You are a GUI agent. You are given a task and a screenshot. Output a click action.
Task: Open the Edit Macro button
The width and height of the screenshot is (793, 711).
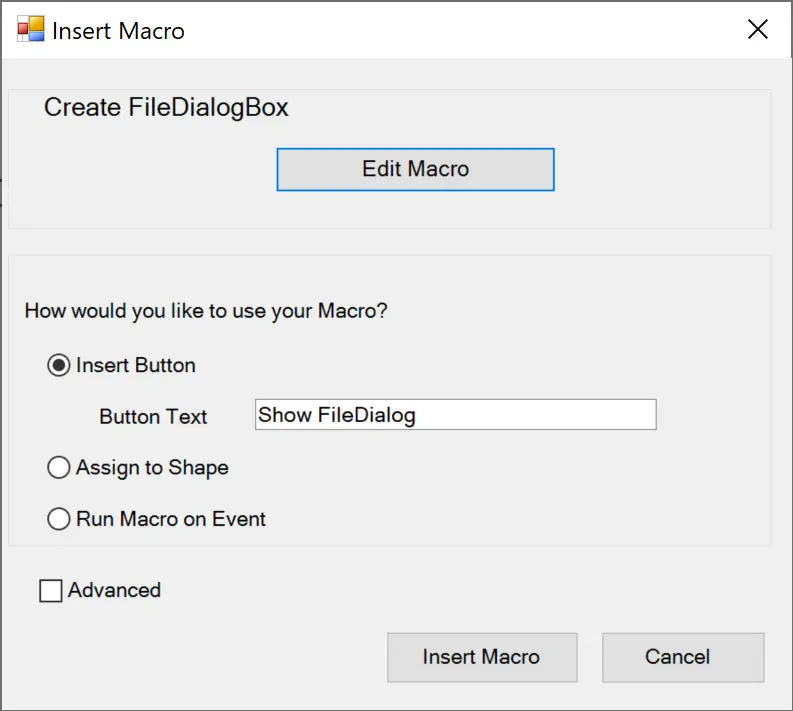415,169
